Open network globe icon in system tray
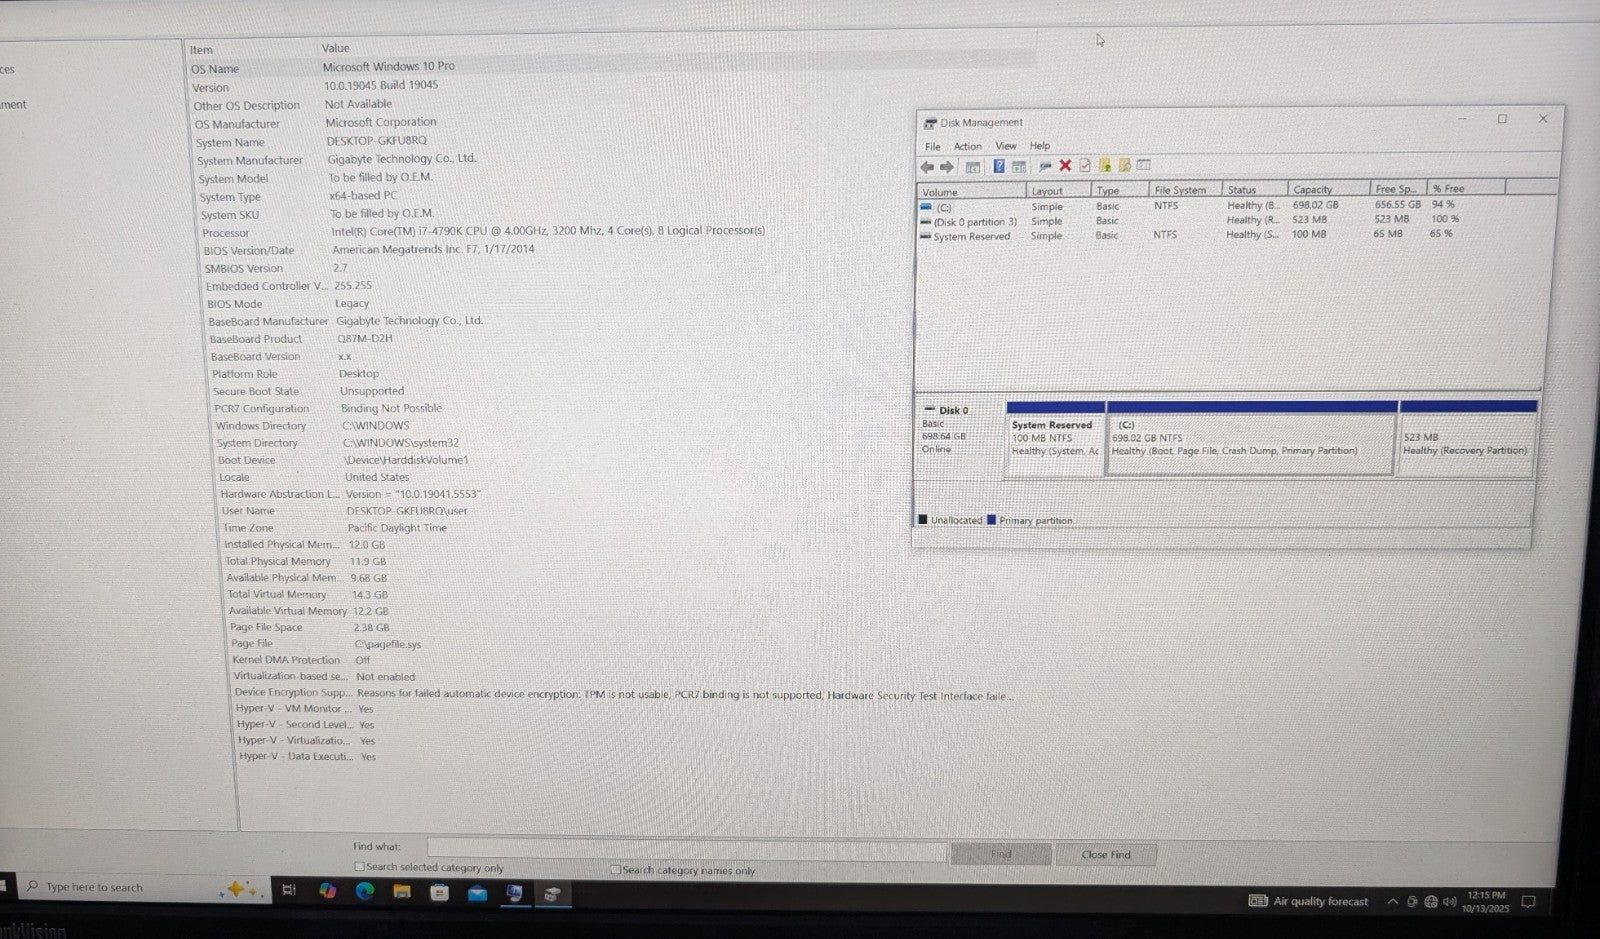 click(x=1431, y=902)
